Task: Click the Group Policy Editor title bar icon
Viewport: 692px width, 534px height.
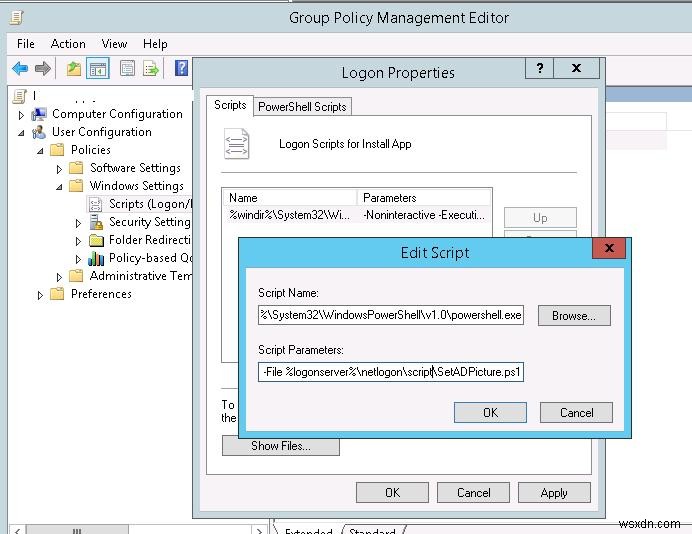Action: 16,18
